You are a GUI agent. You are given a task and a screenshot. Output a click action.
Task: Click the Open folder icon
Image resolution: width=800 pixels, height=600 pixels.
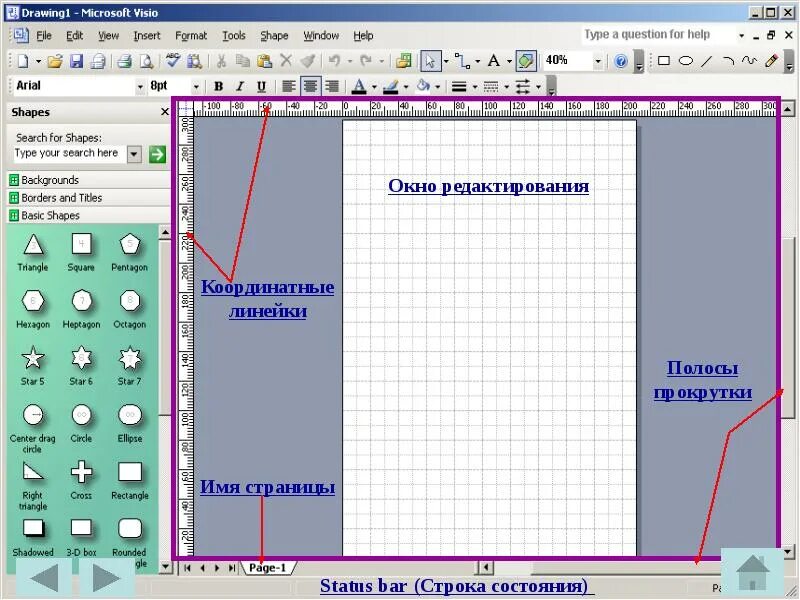pyautogui.click(x=55, y=61)
